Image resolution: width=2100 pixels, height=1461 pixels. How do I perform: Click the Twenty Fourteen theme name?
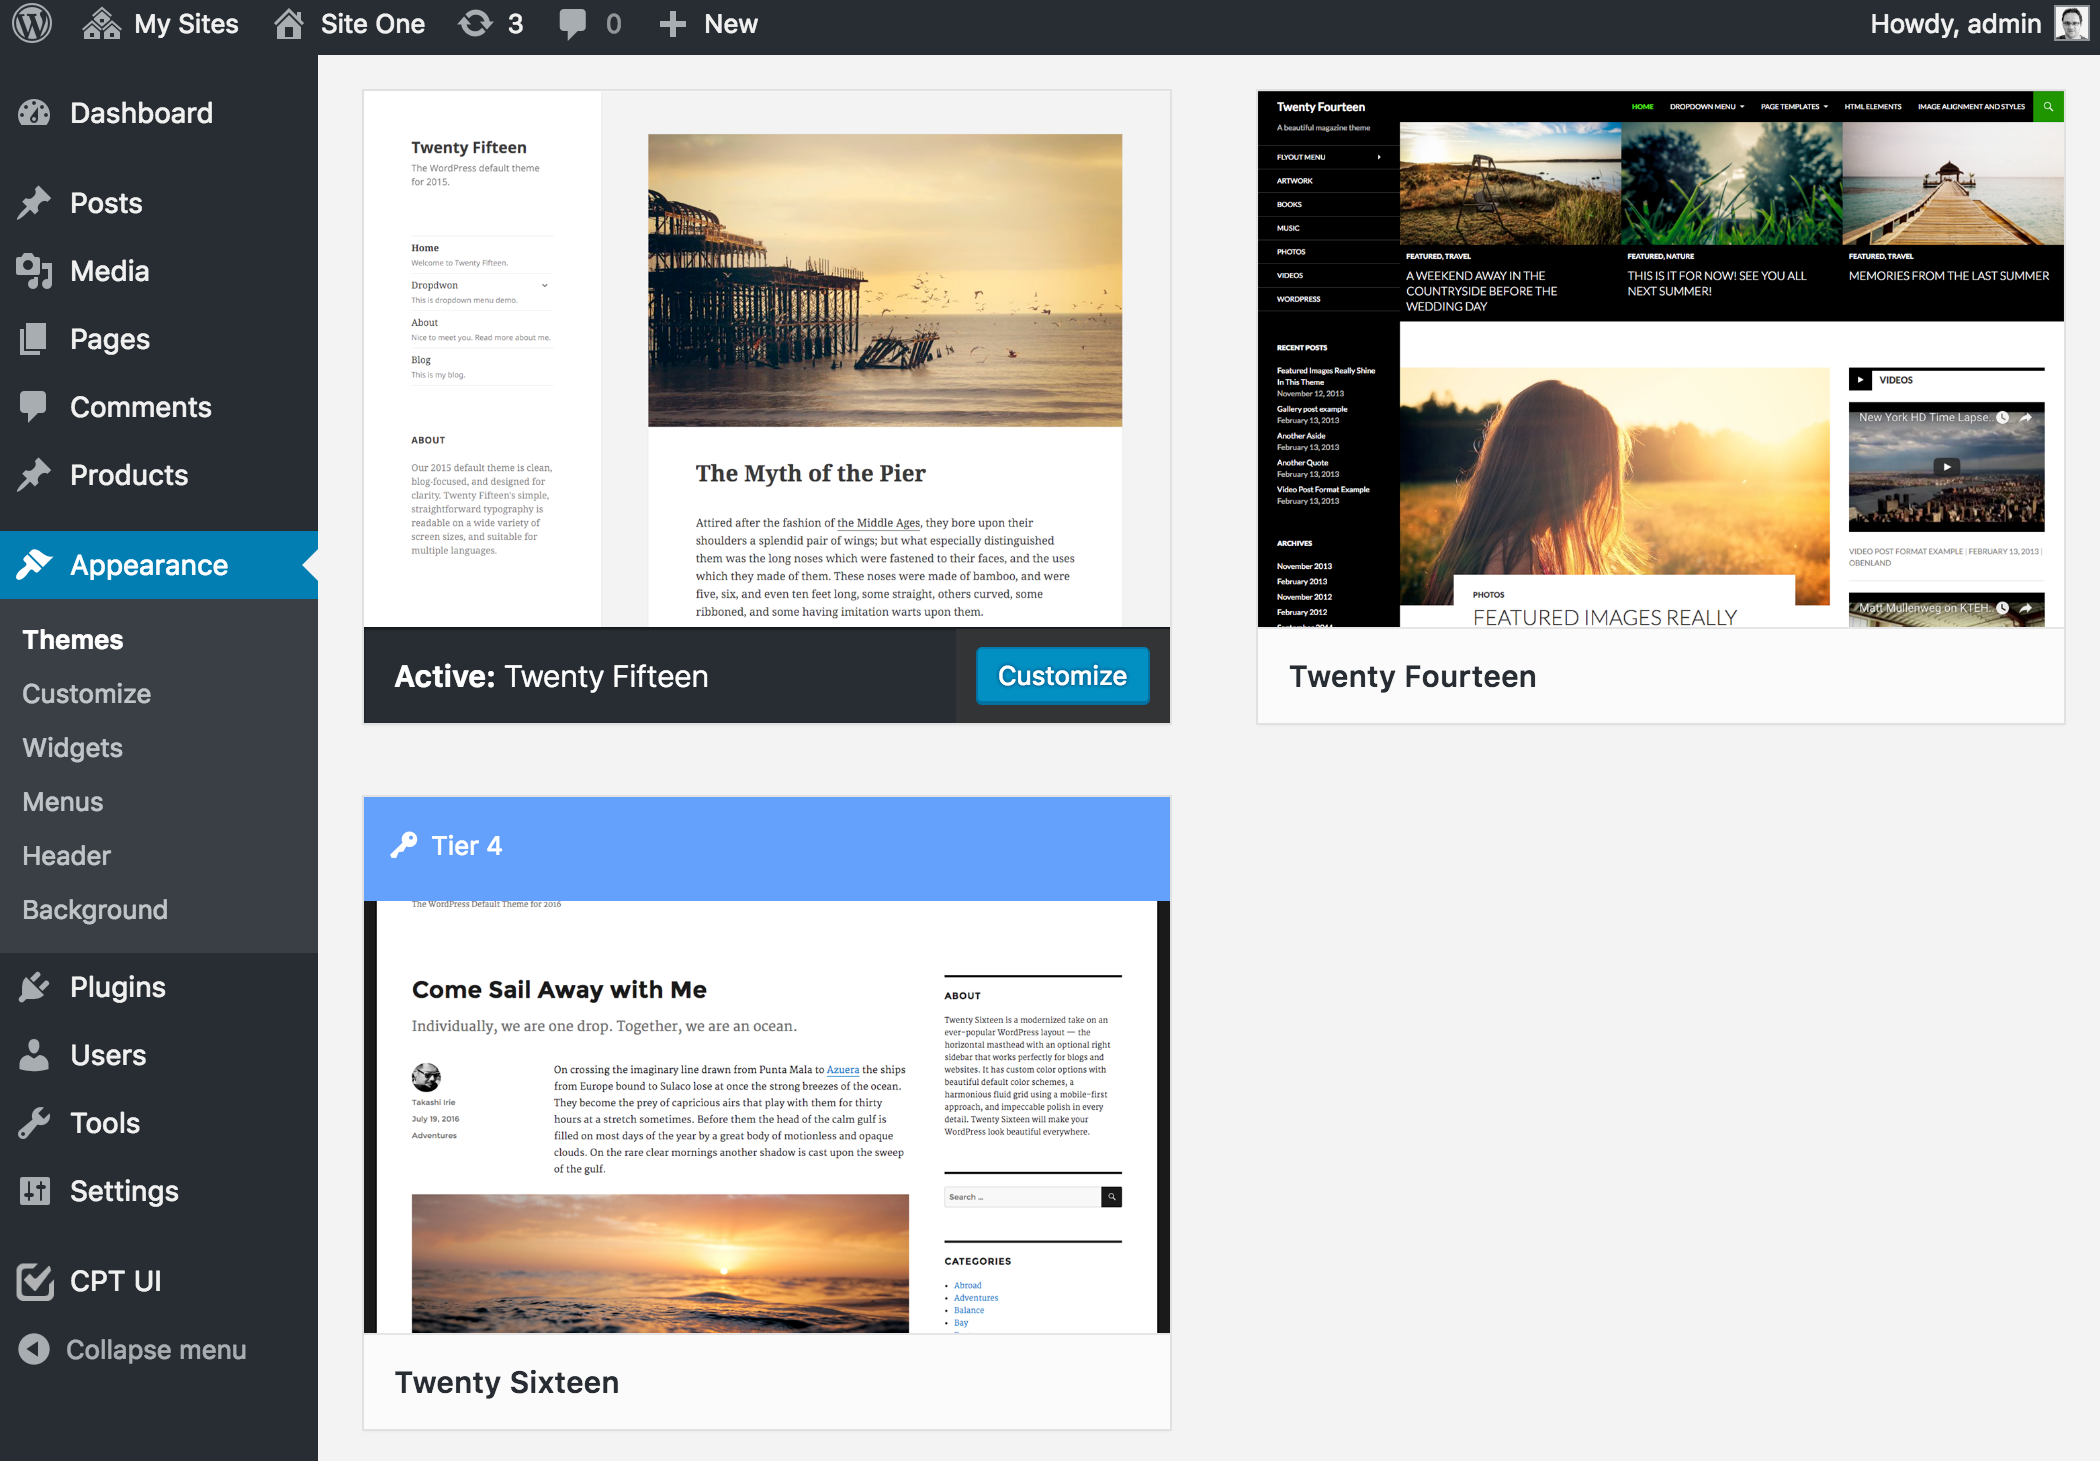(1412, 677)
